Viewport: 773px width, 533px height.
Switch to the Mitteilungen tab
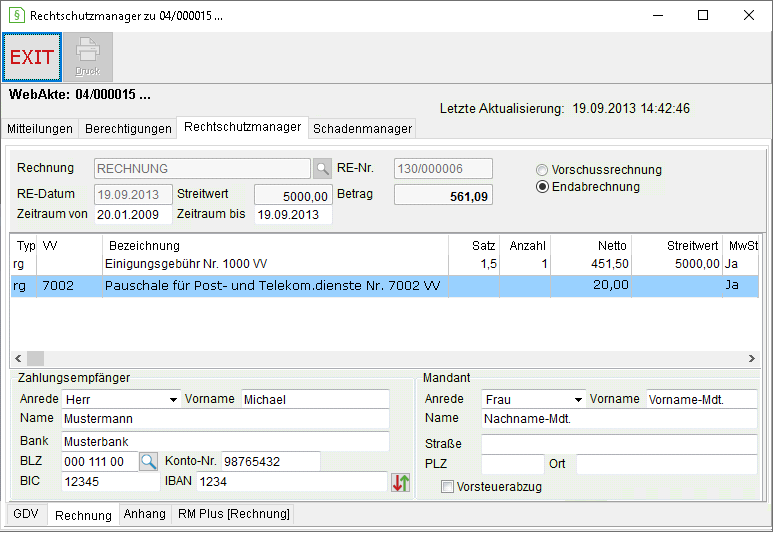point(40,129)
